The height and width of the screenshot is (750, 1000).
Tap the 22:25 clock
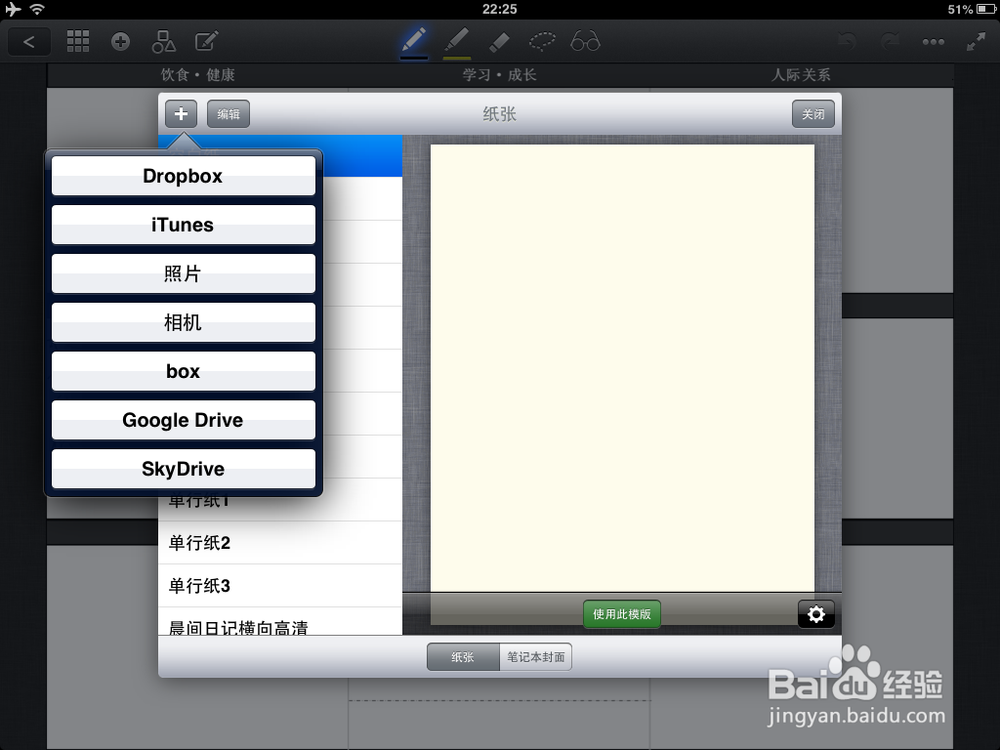499,9
